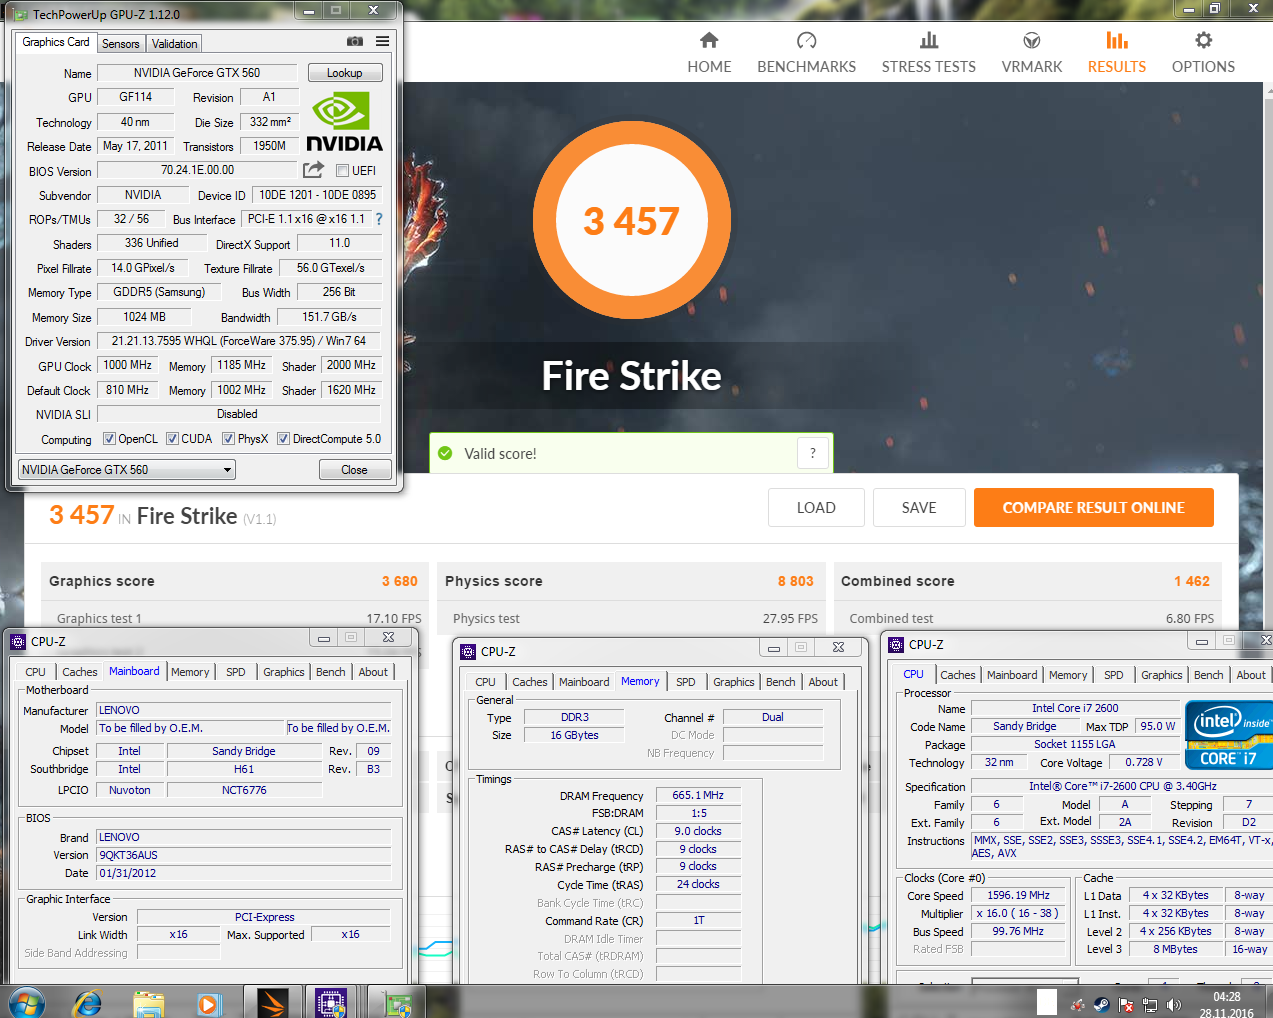Open Graphics tab in CPU-Z Mainboard window
1273x1018 pixels.
pos(284,672)
